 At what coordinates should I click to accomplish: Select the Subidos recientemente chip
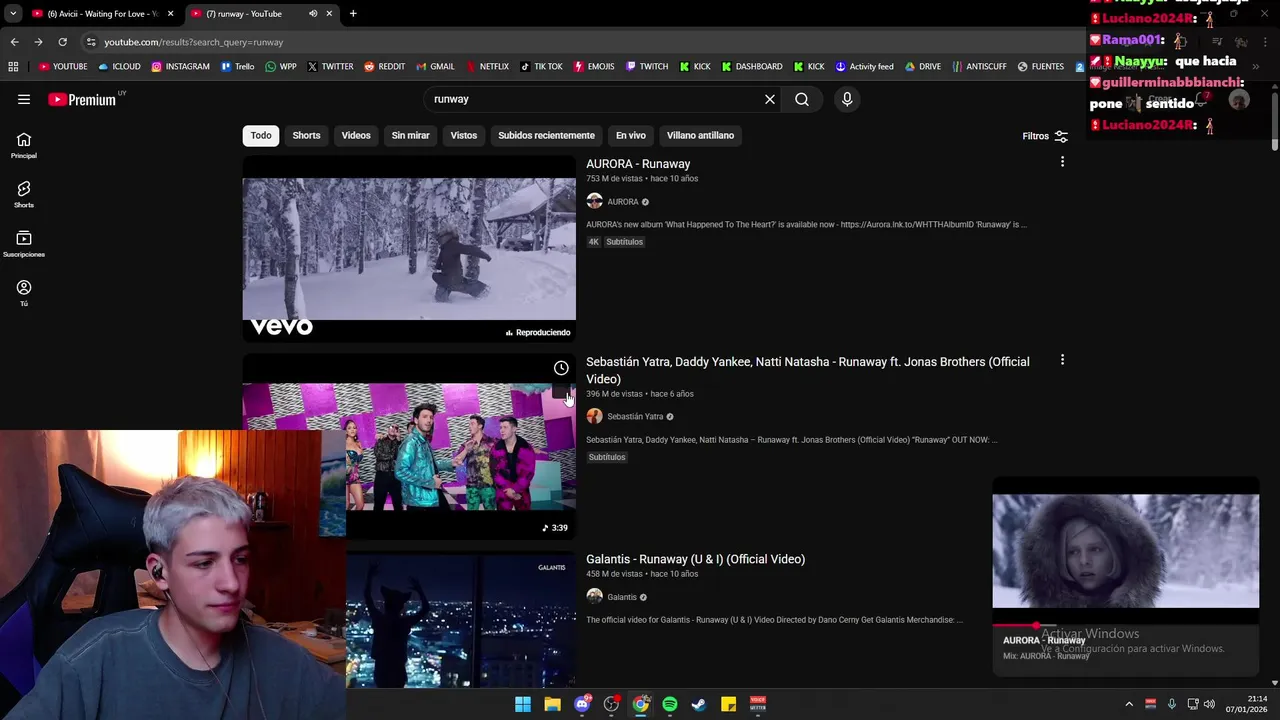(546, 135)
